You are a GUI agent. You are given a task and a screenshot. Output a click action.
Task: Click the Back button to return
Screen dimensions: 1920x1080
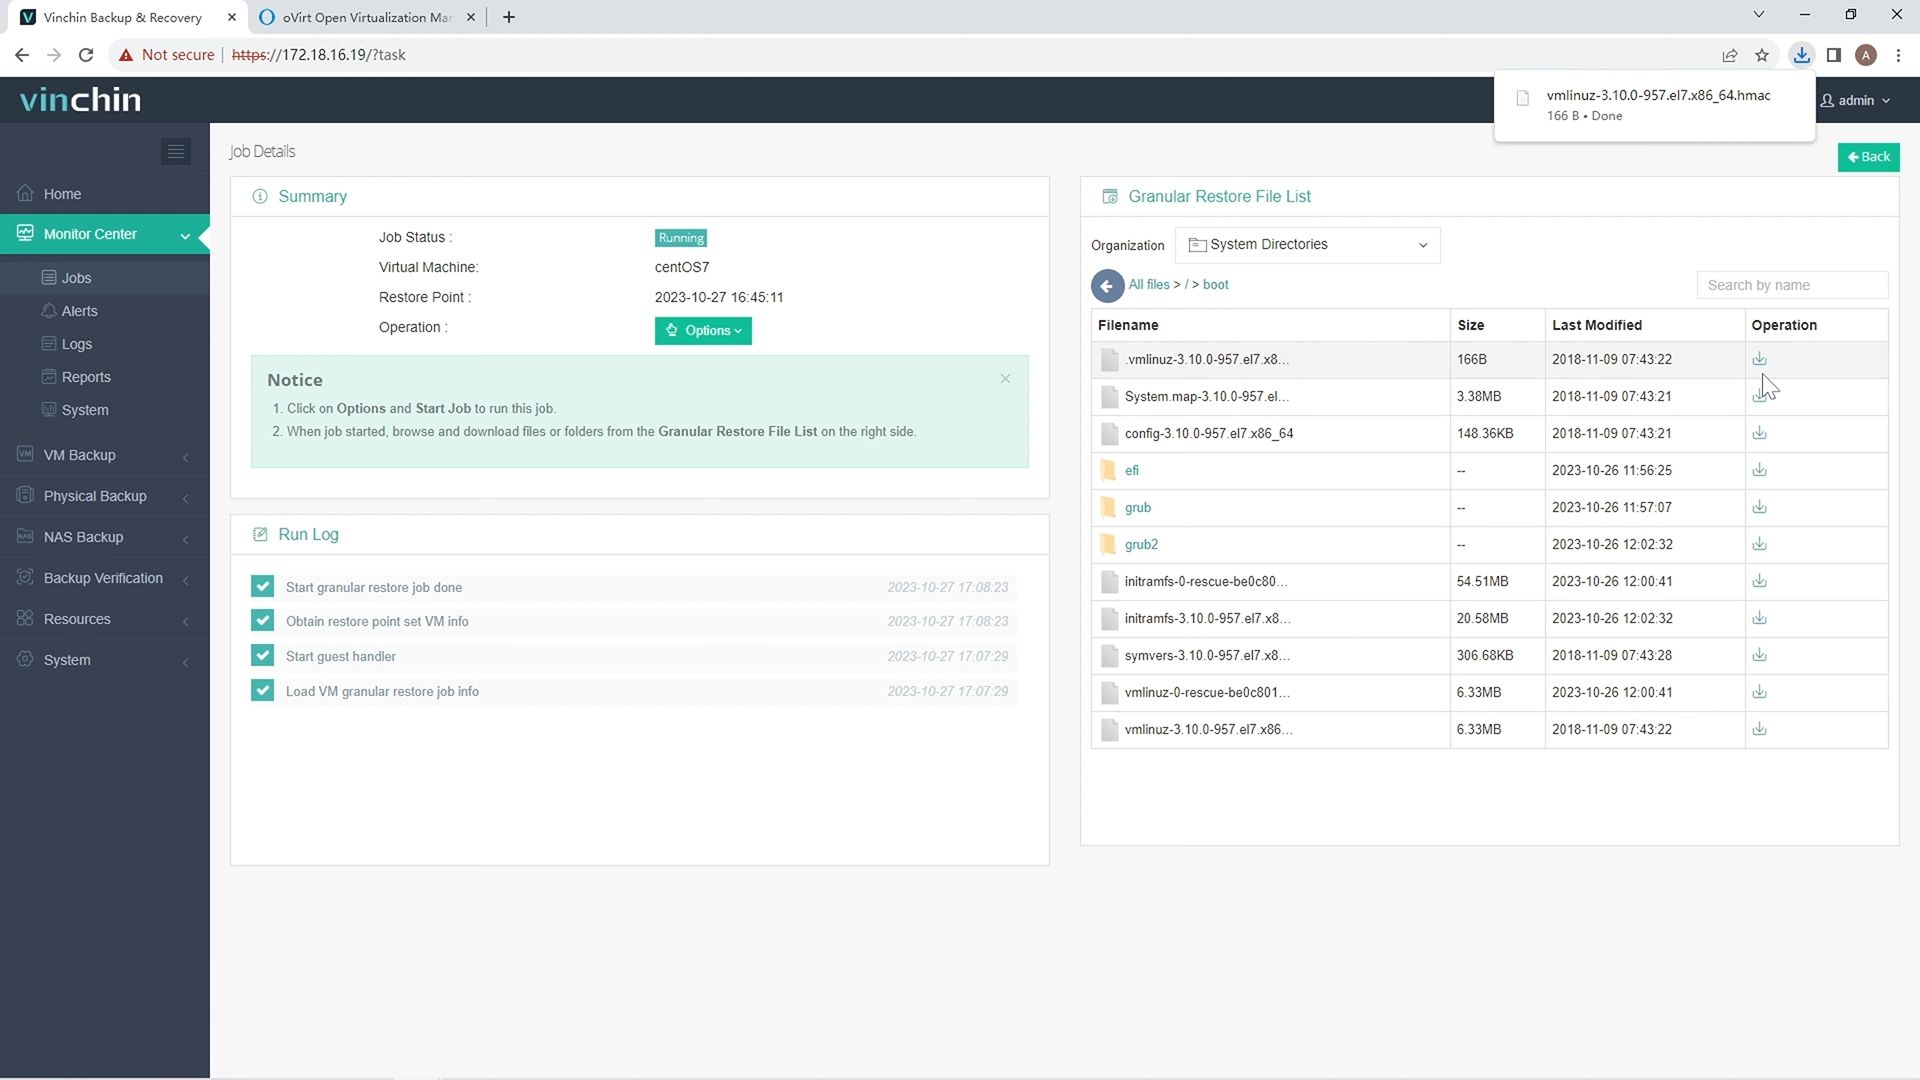click(1869, 156)
